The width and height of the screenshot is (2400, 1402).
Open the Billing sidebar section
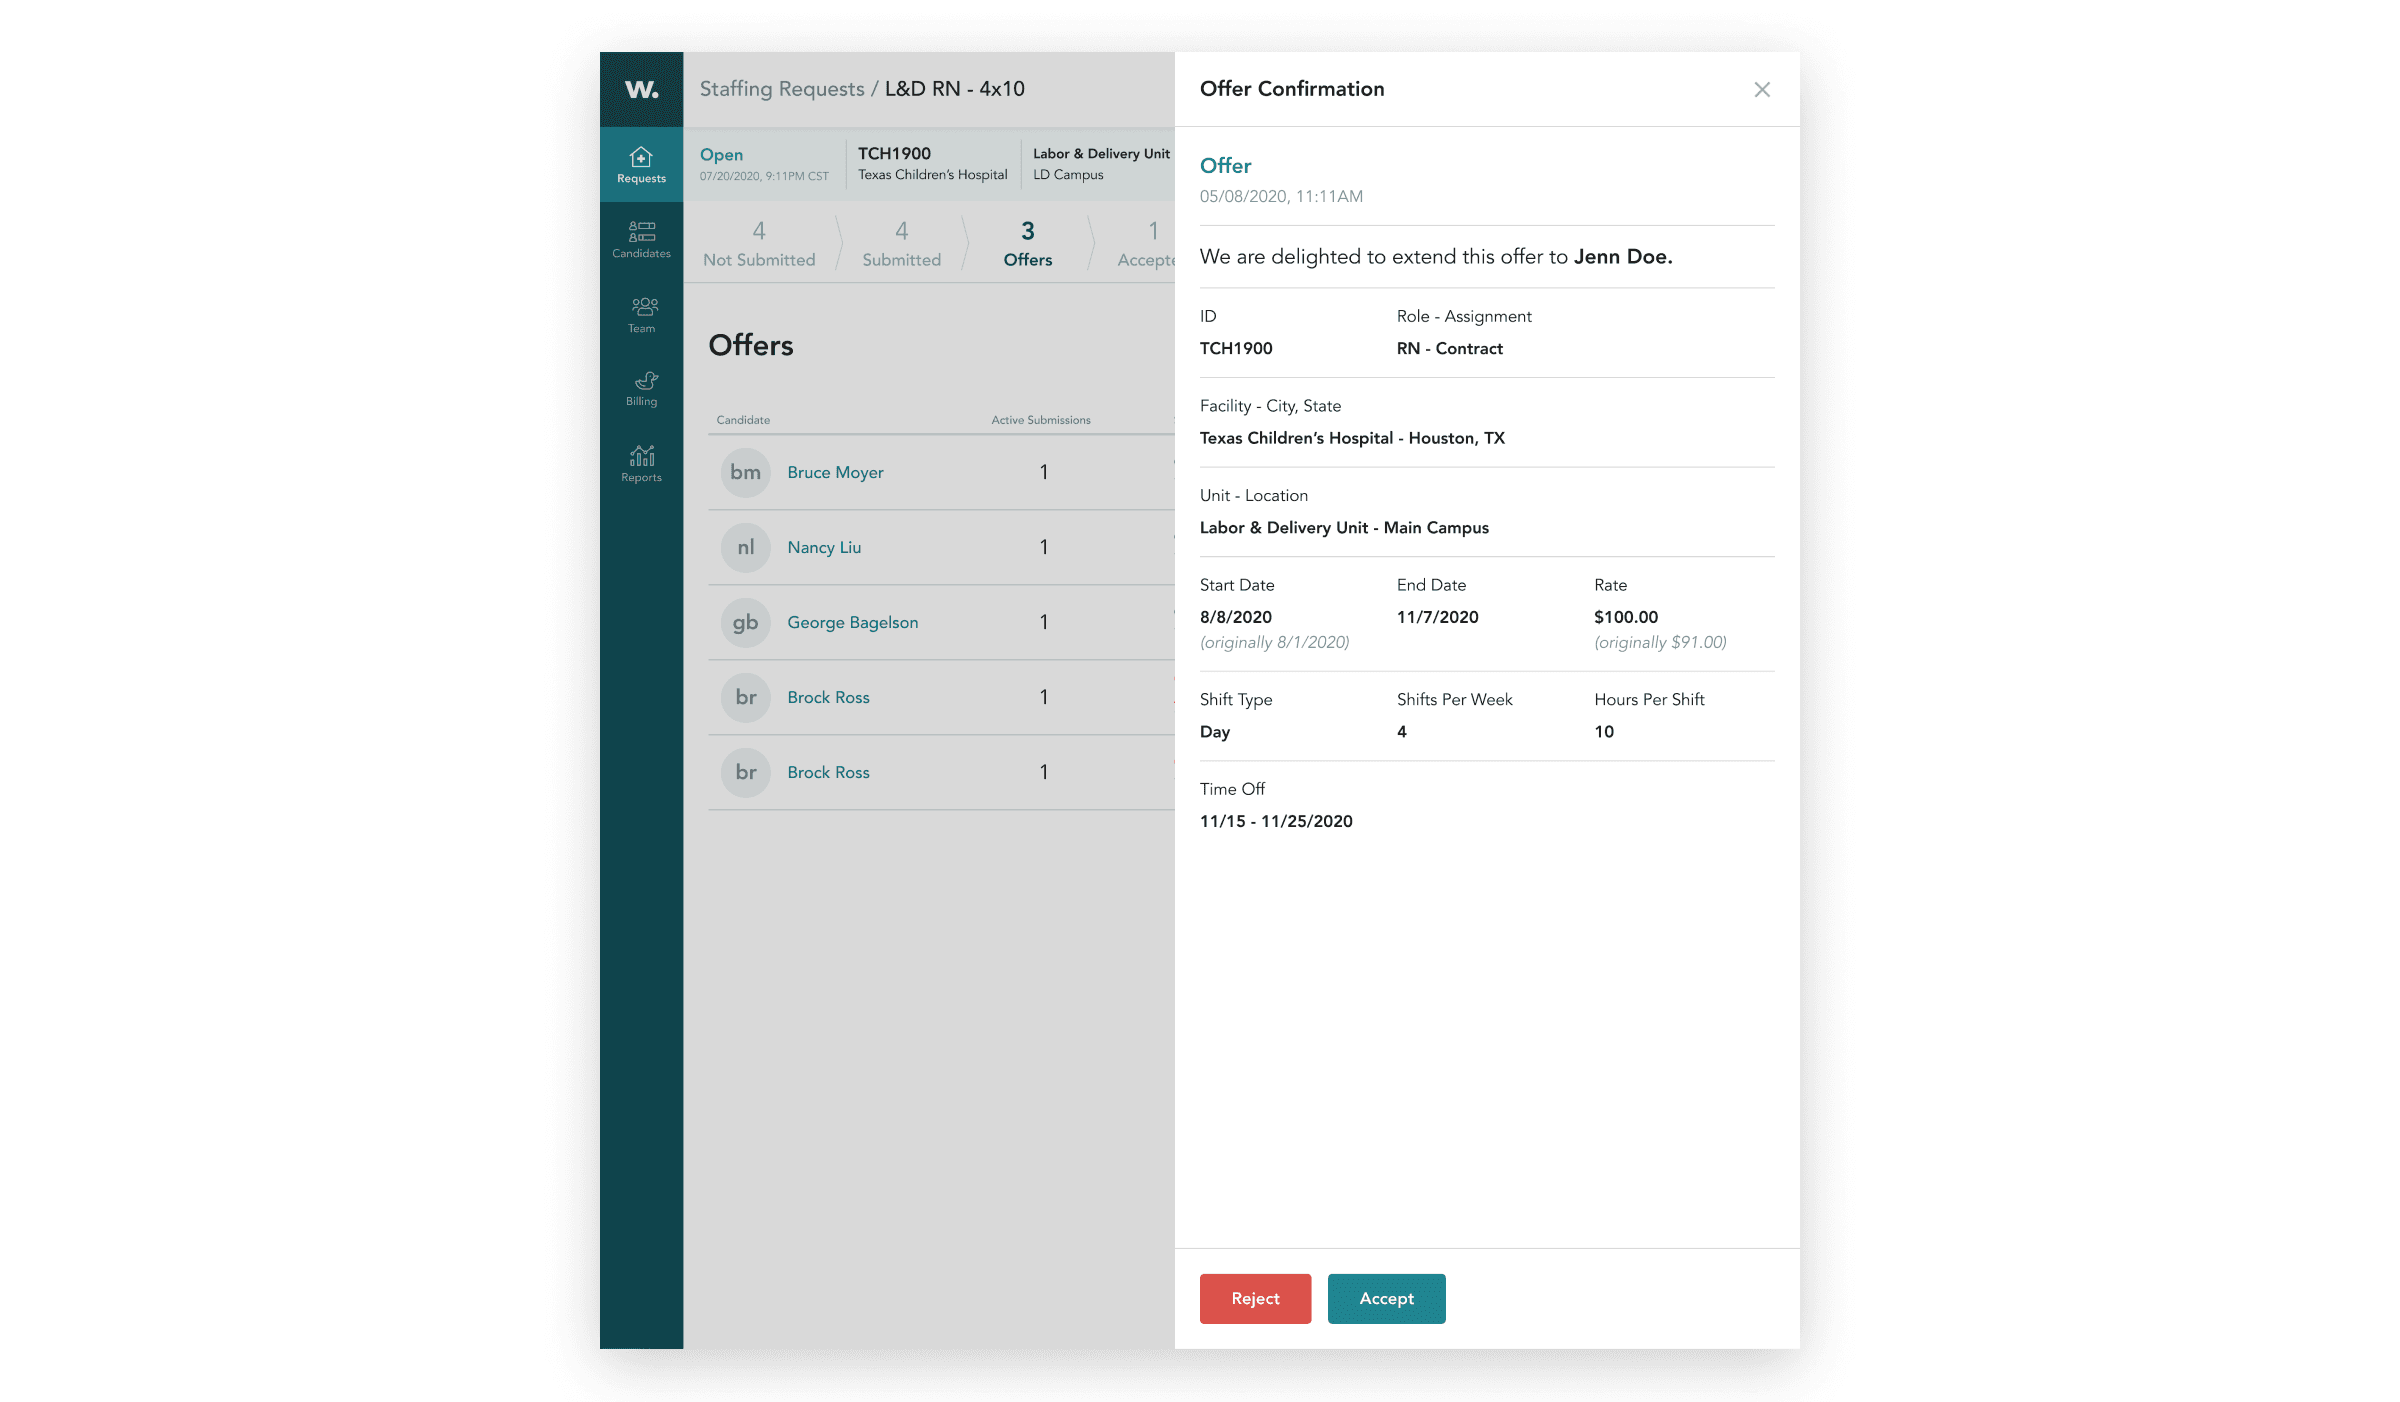coord(641,389)
